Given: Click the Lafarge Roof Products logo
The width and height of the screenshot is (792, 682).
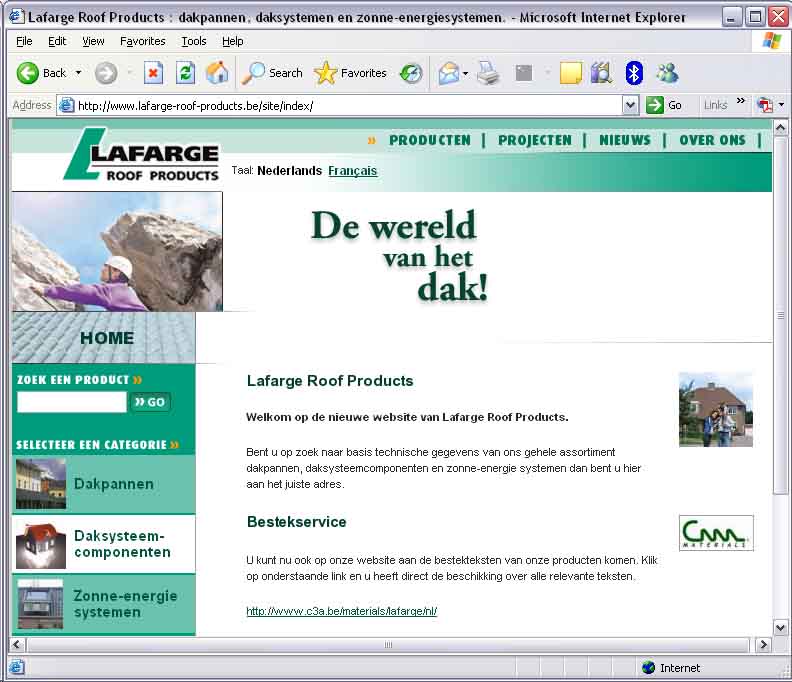Looking at the screenshot, I should click(141, 155).
